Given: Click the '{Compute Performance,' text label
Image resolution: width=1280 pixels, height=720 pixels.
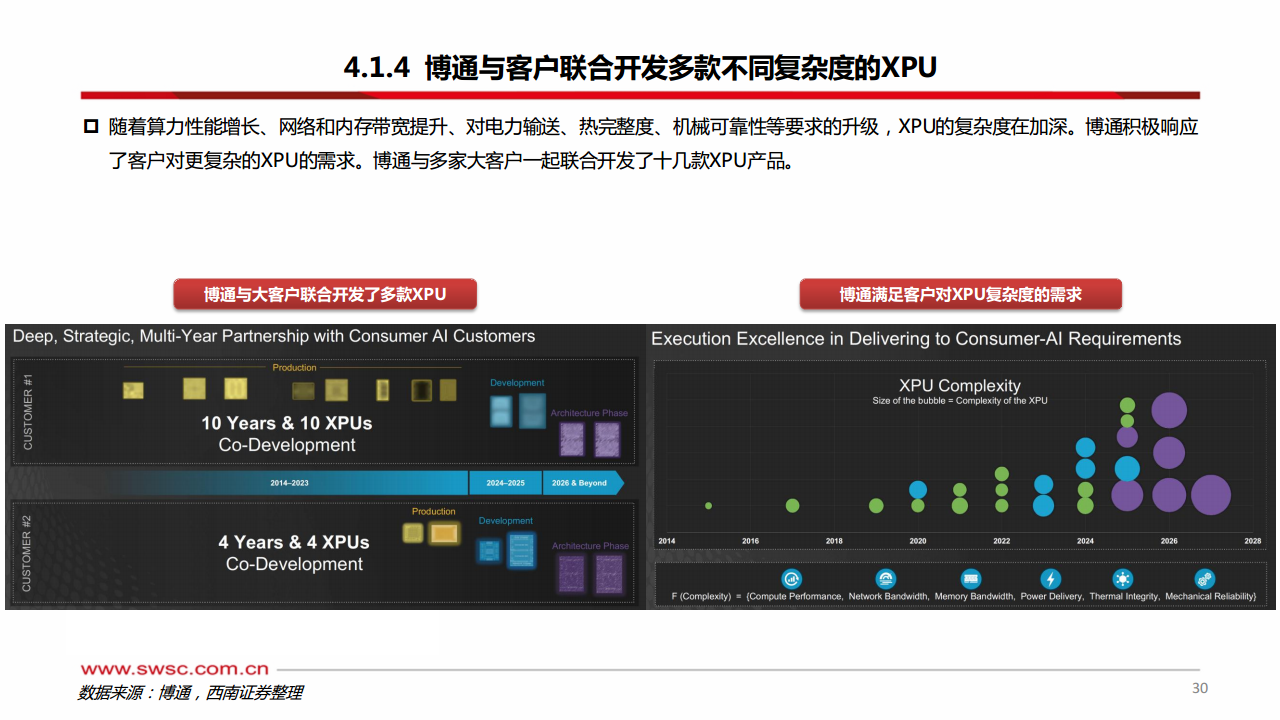Looking at the screenshot, I should 795,596.
